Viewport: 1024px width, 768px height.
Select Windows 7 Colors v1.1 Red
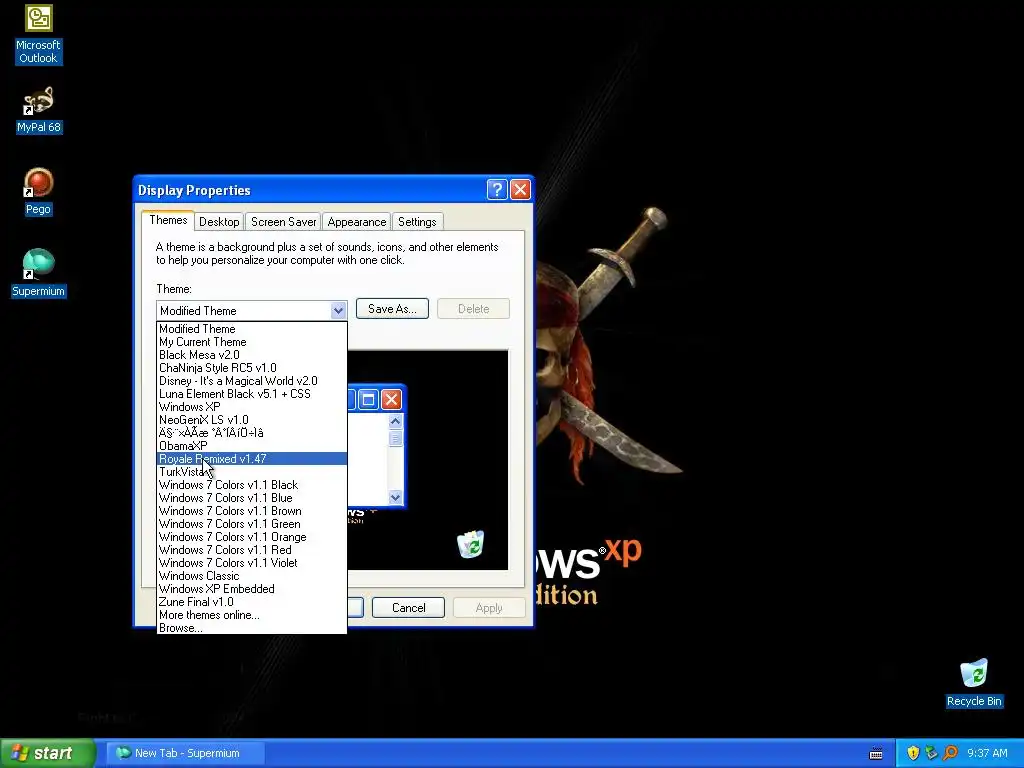tap(251, 550)
